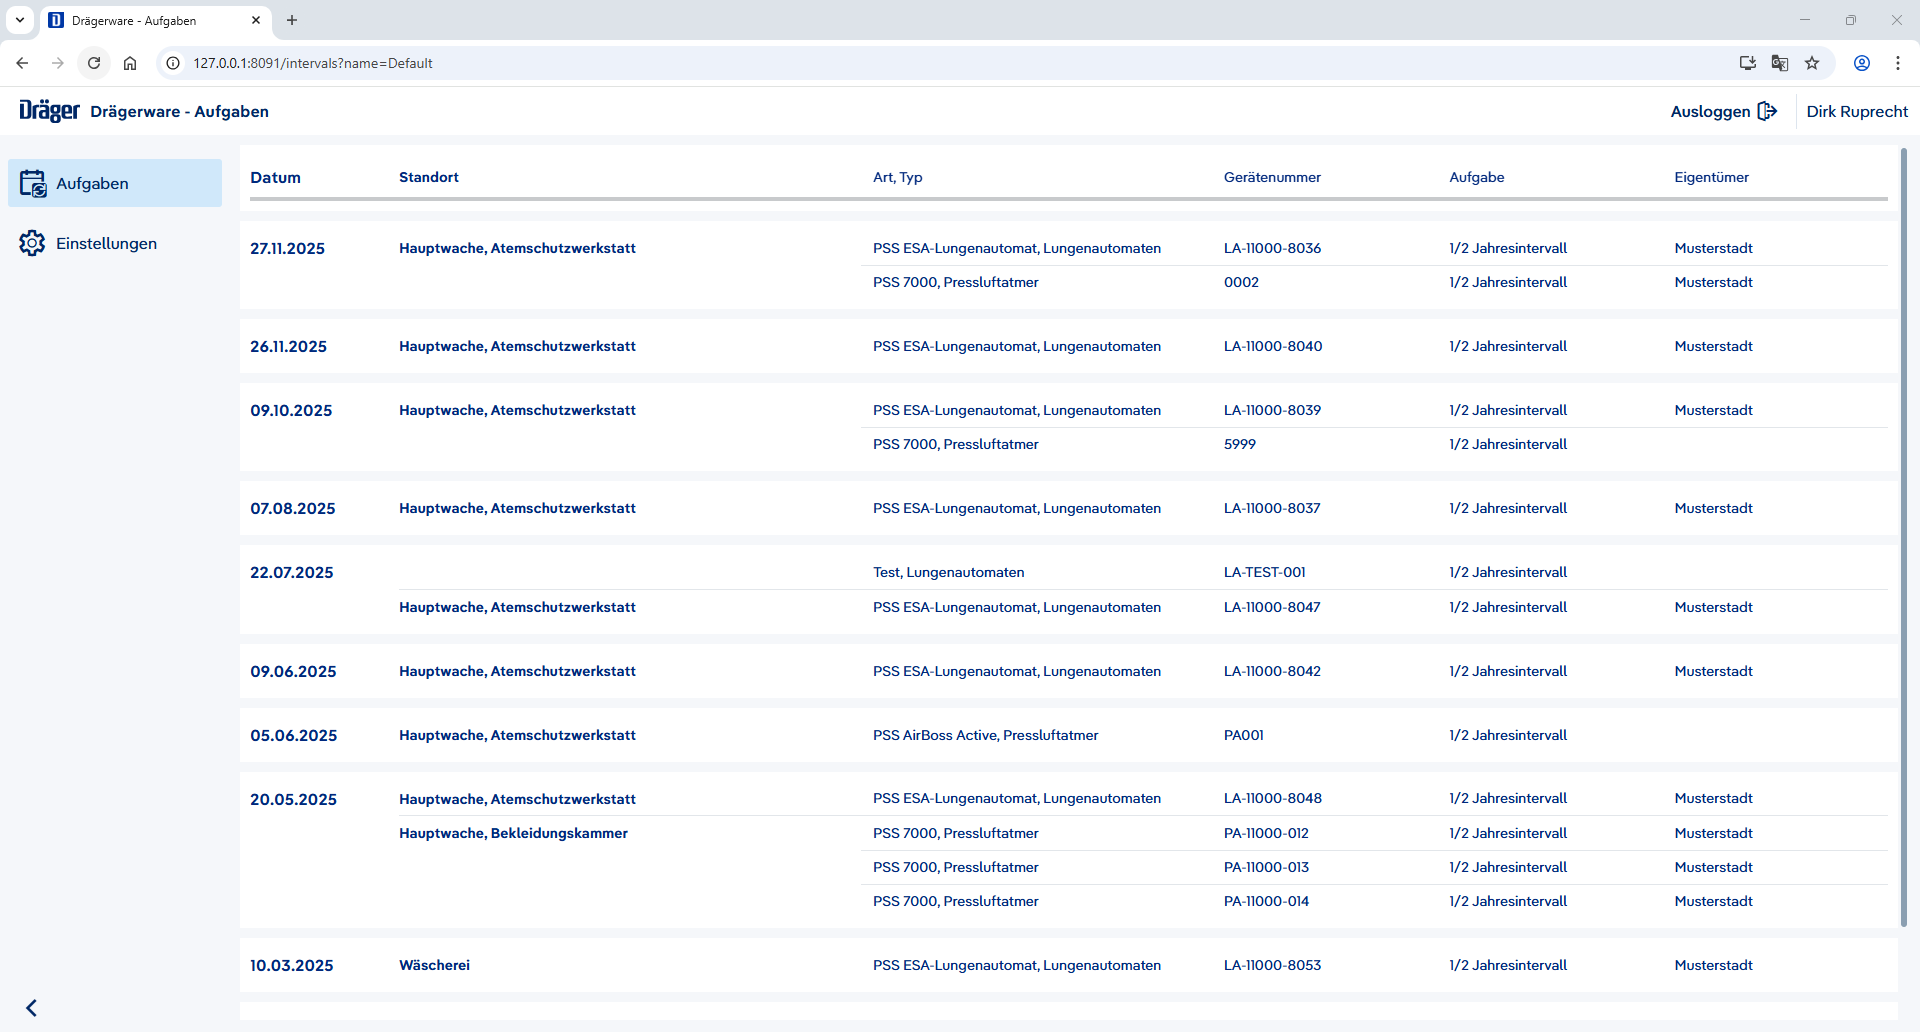The image size is (1920, 1032).
Task: Click the Ausloggen logout icon
Action: pos(1767,111)
